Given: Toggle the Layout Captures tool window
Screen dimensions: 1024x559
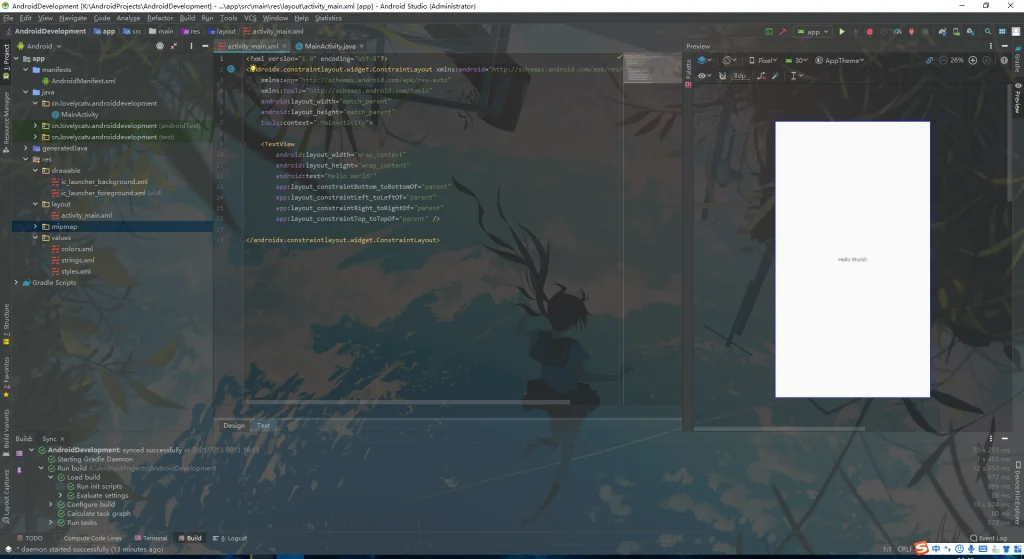Looking at the screenshot, I should click(6, 496).
